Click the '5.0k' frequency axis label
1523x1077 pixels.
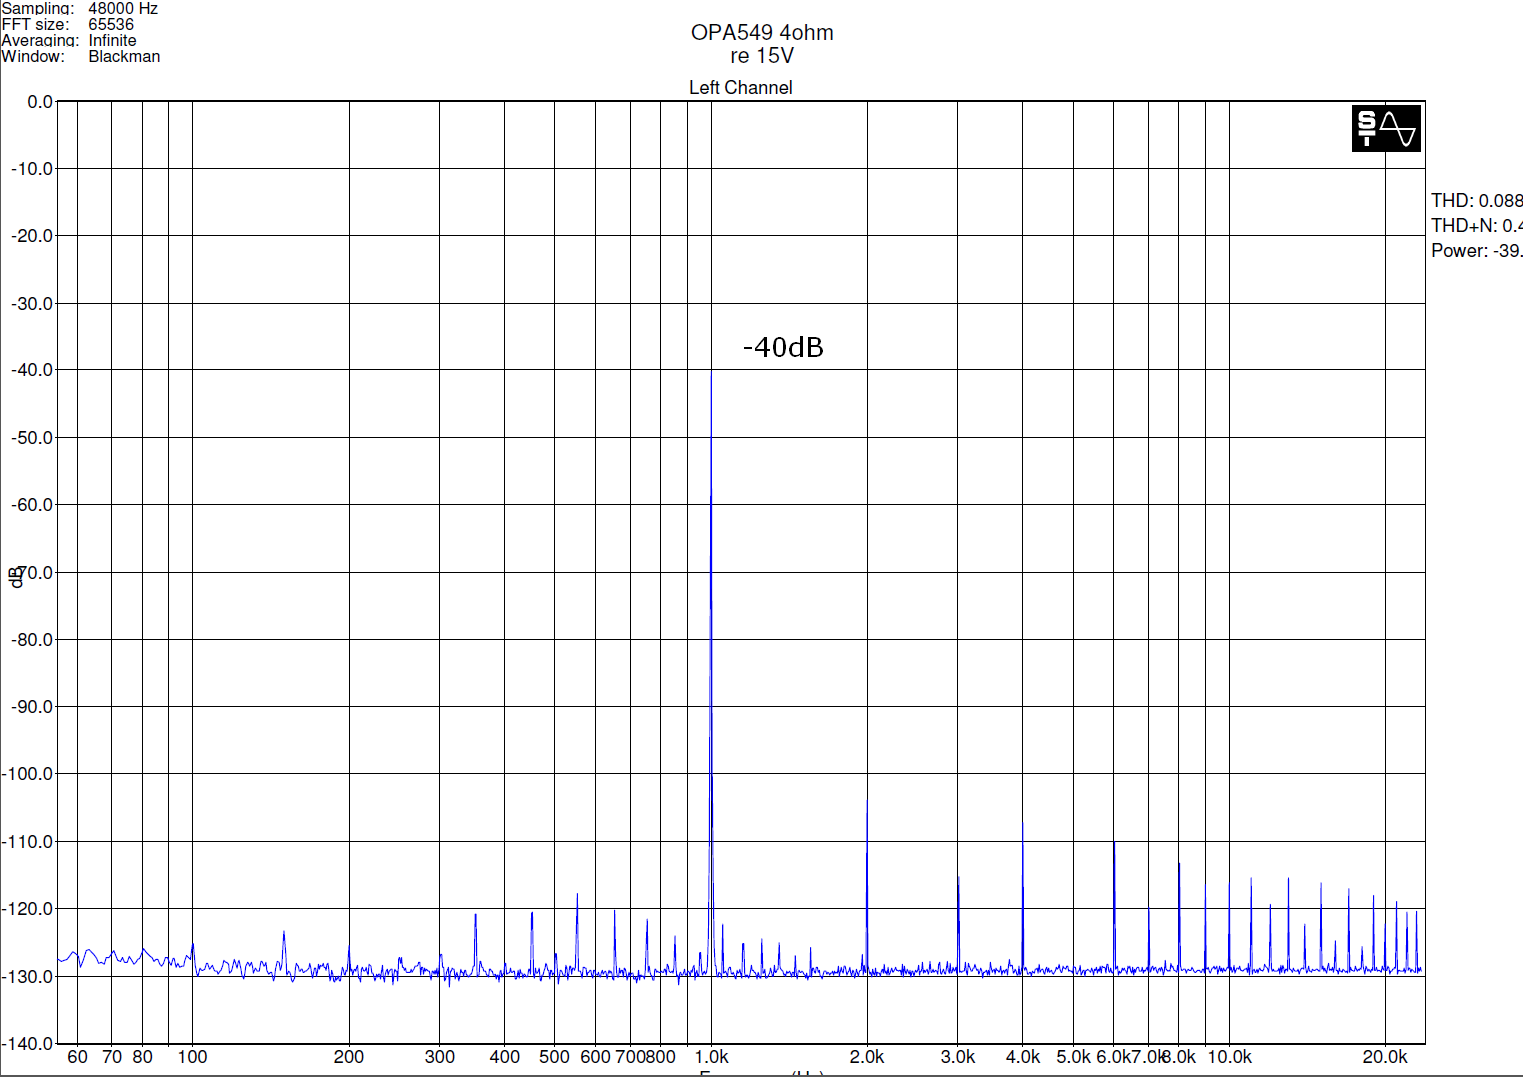point(1073,1057)
